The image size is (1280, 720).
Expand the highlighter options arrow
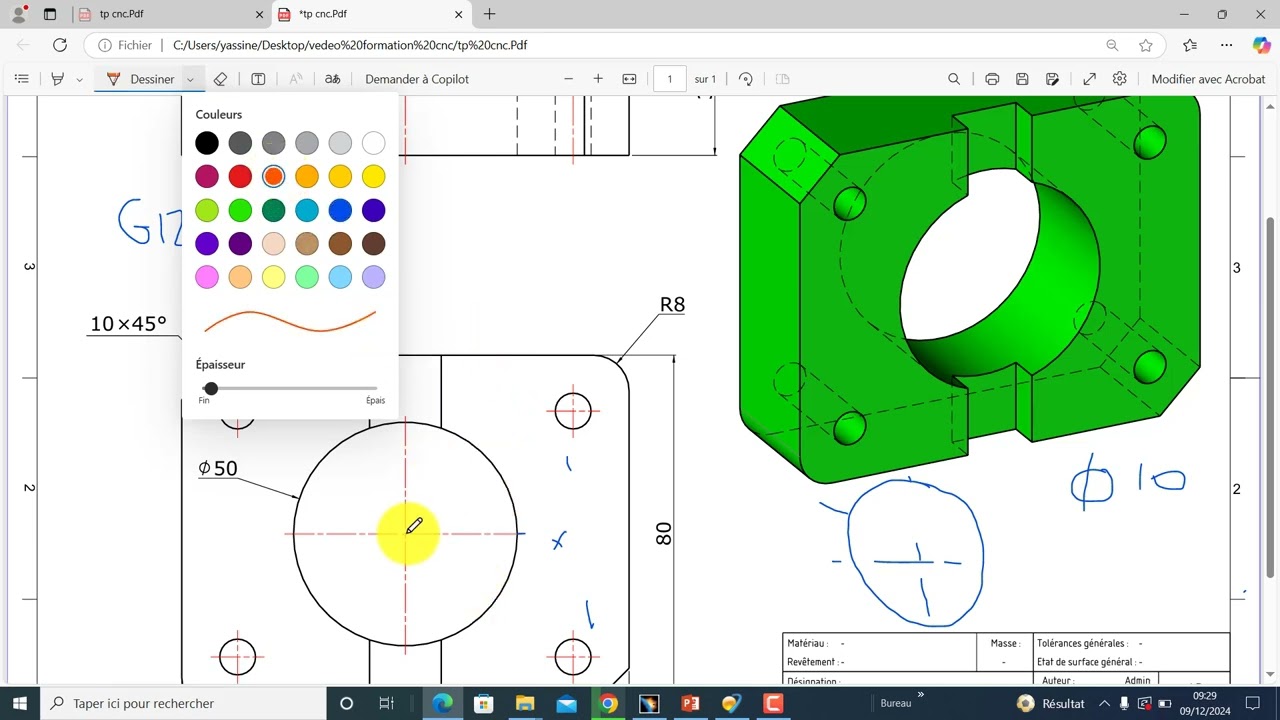[79, 79]
